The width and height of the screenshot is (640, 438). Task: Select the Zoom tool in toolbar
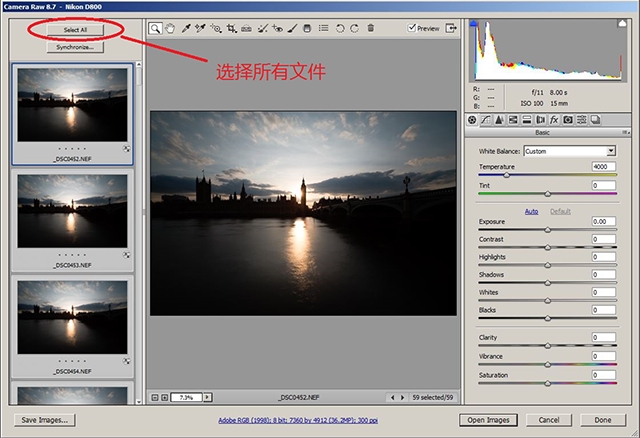click(156, 29)
